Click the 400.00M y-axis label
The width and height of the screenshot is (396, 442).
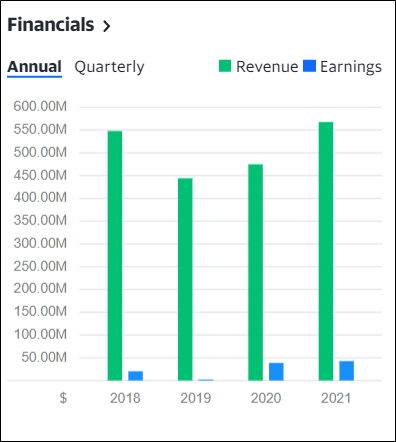click(40, 198)
